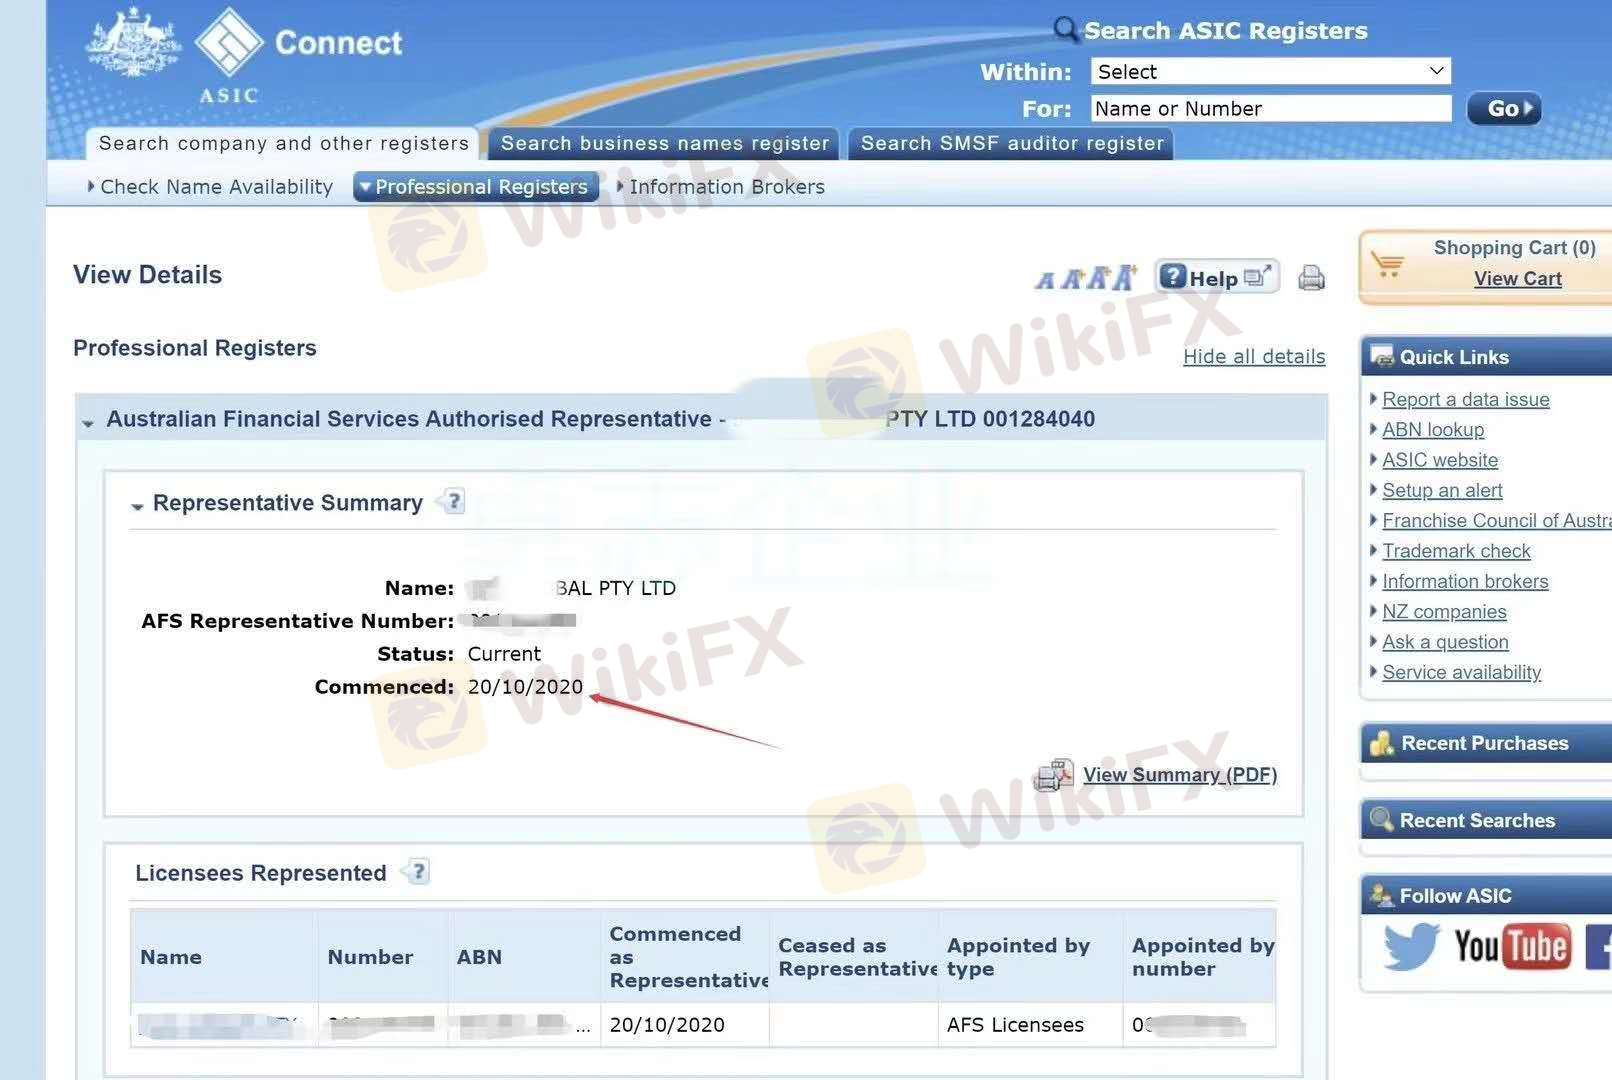Switch to Search business names register tab
This screenshot has width=1612, height=1080.
[664, 143]
